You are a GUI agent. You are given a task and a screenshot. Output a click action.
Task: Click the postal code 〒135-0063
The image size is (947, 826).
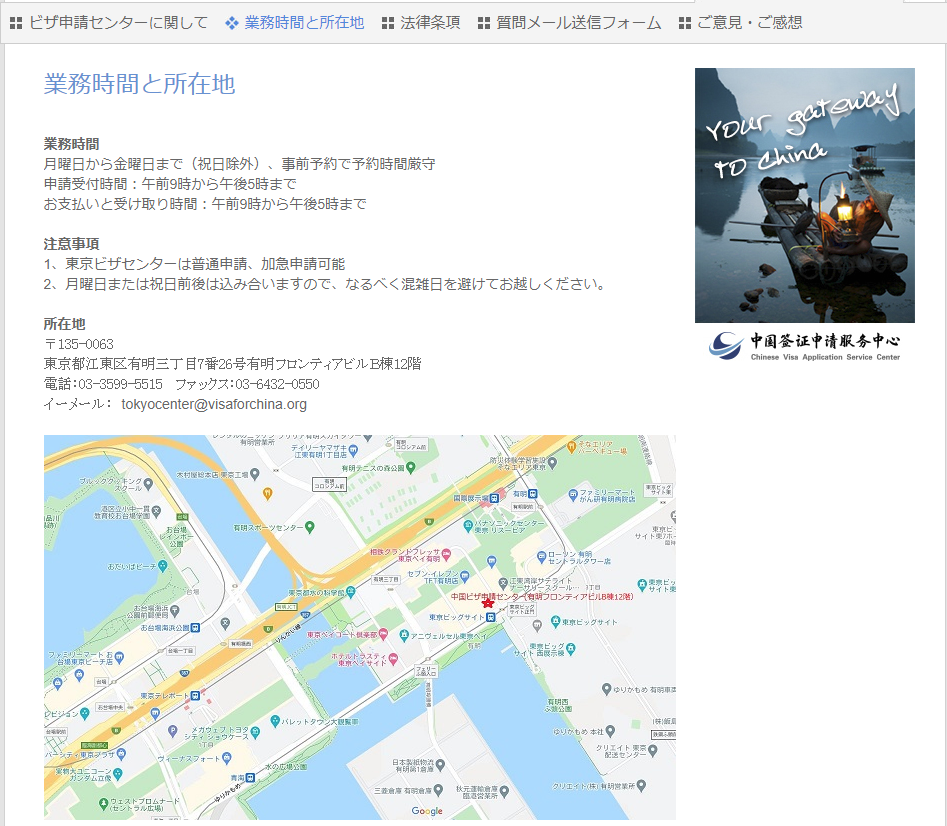tap(79, 344)
